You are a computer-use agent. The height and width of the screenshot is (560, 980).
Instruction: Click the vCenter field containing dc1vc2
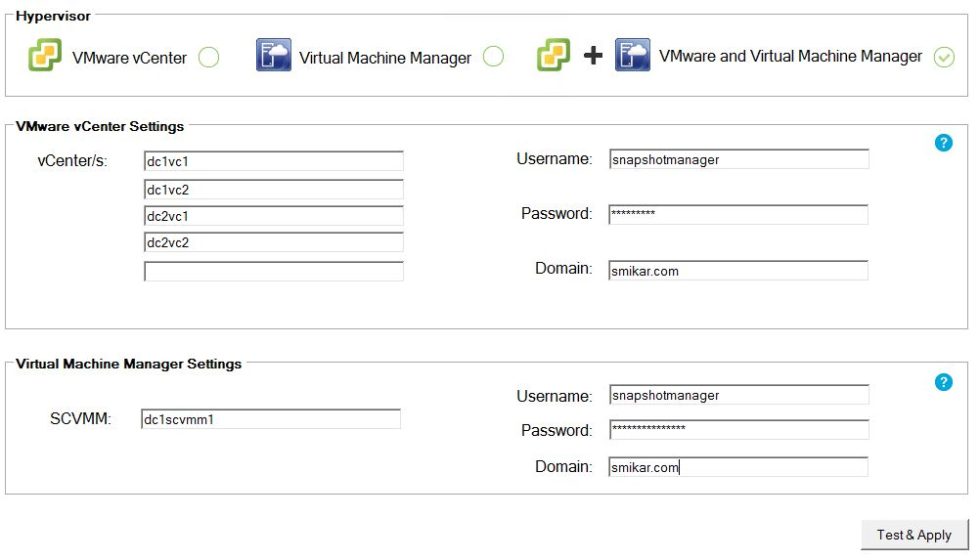pyautogui.click(x=273, y=189)
